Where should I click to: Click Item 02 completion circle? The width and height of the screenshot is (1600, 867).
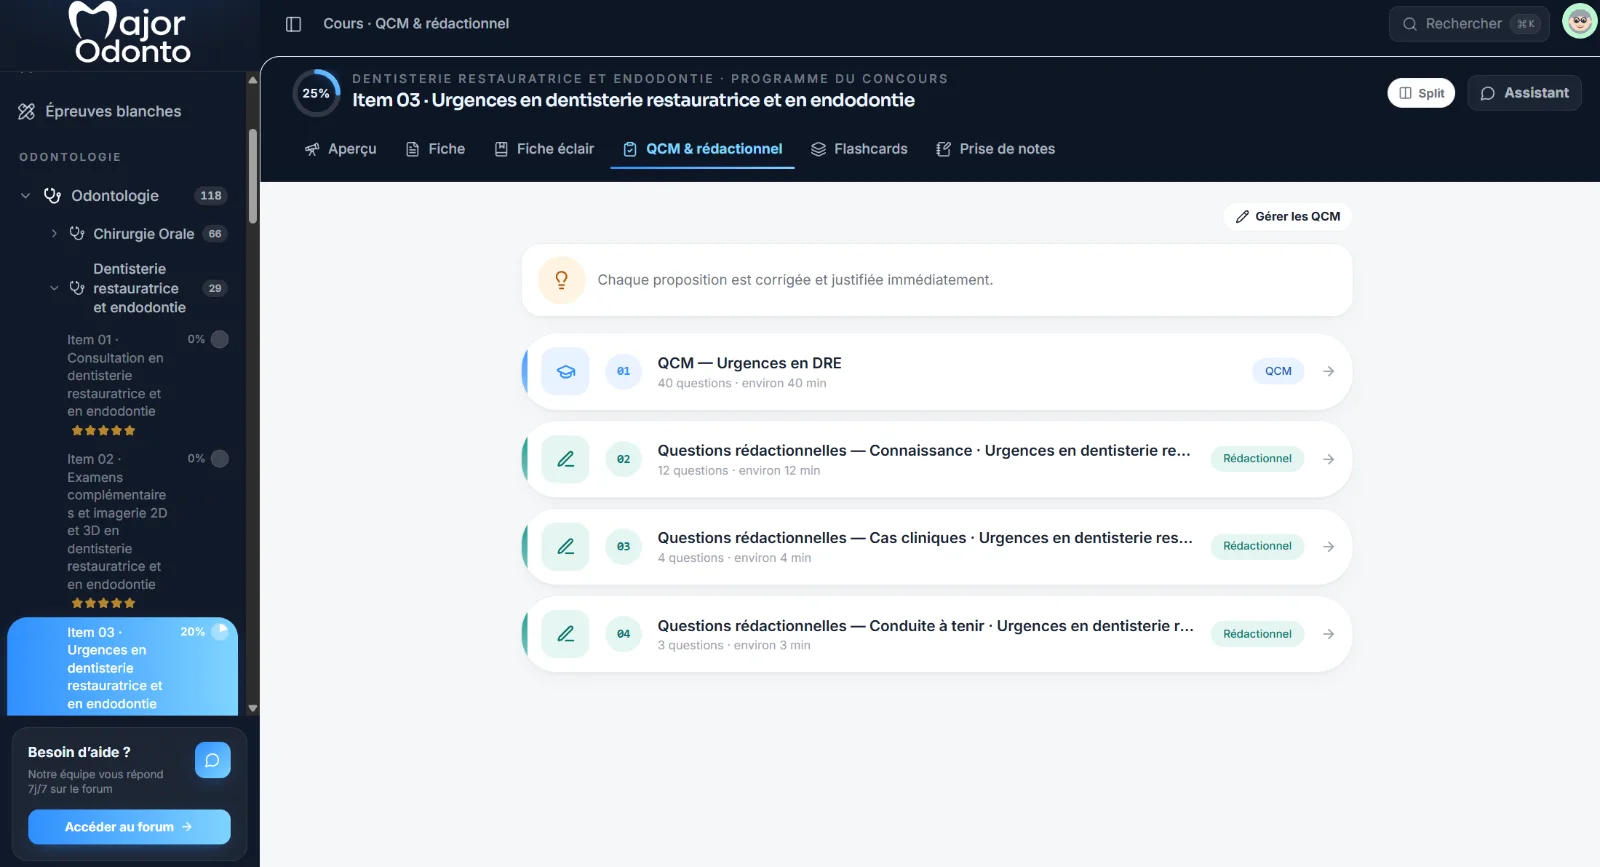point(220,458)
